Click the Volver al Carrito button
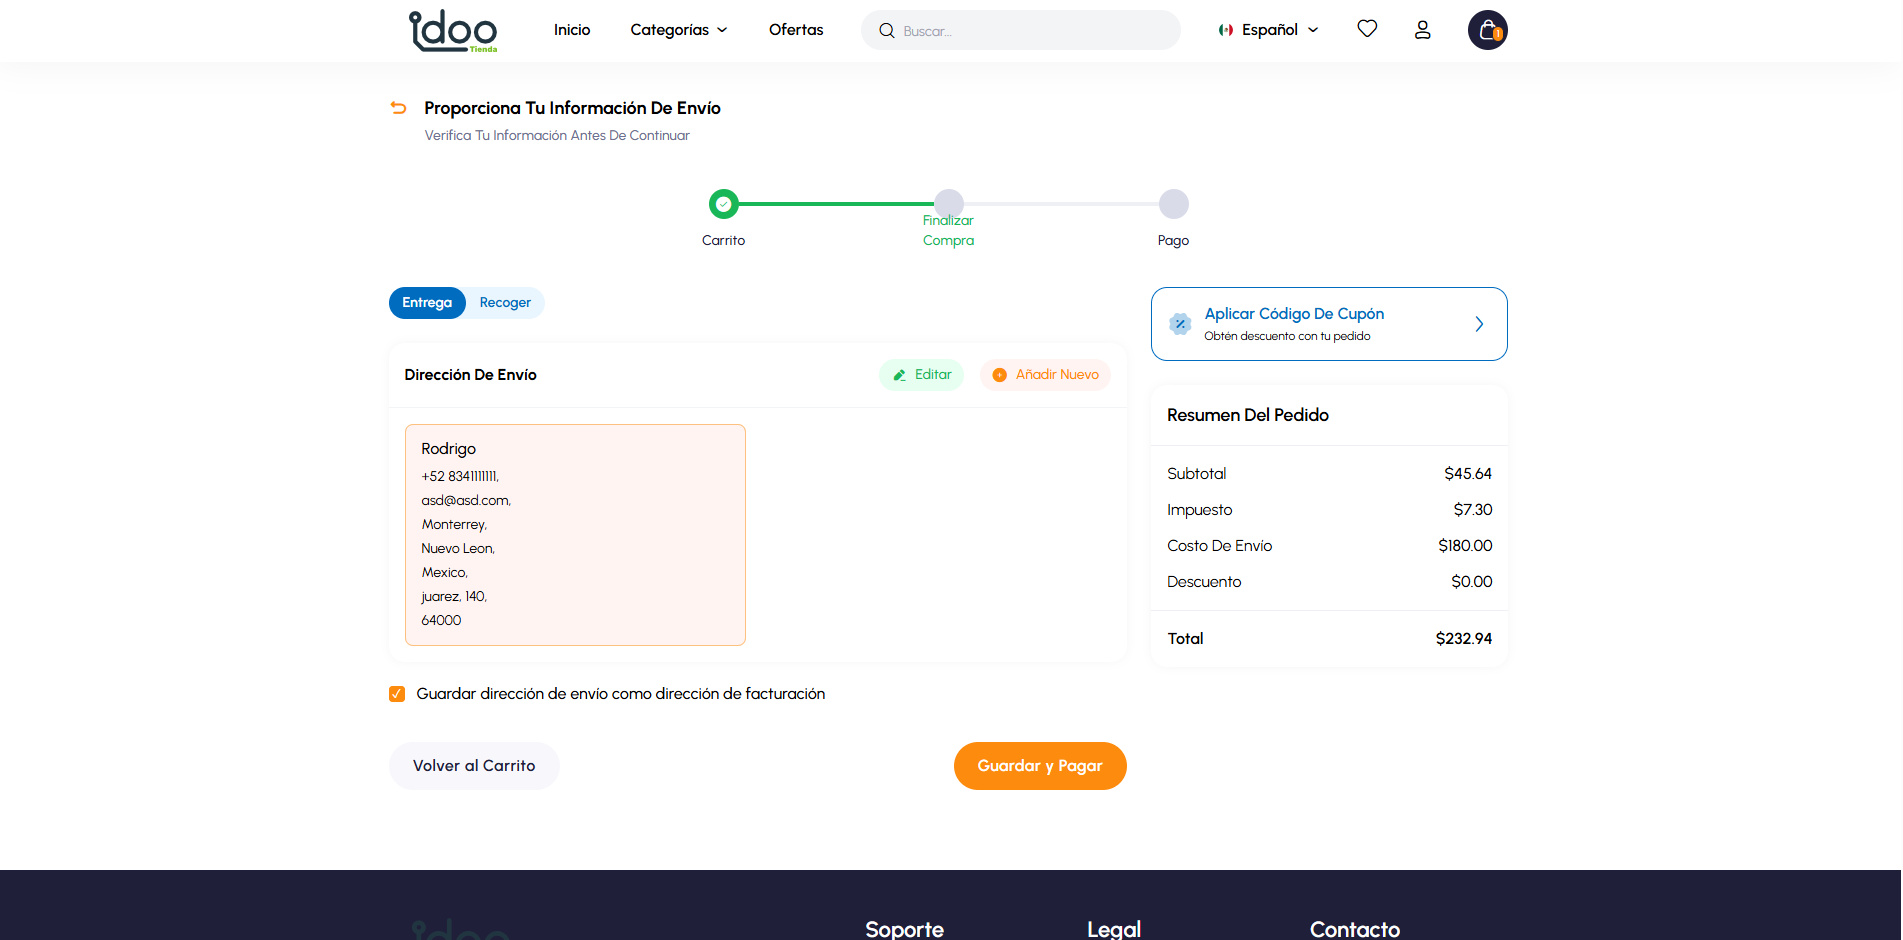The width and height of the screenshot is (1903, 940). click(x=474, y=766)
